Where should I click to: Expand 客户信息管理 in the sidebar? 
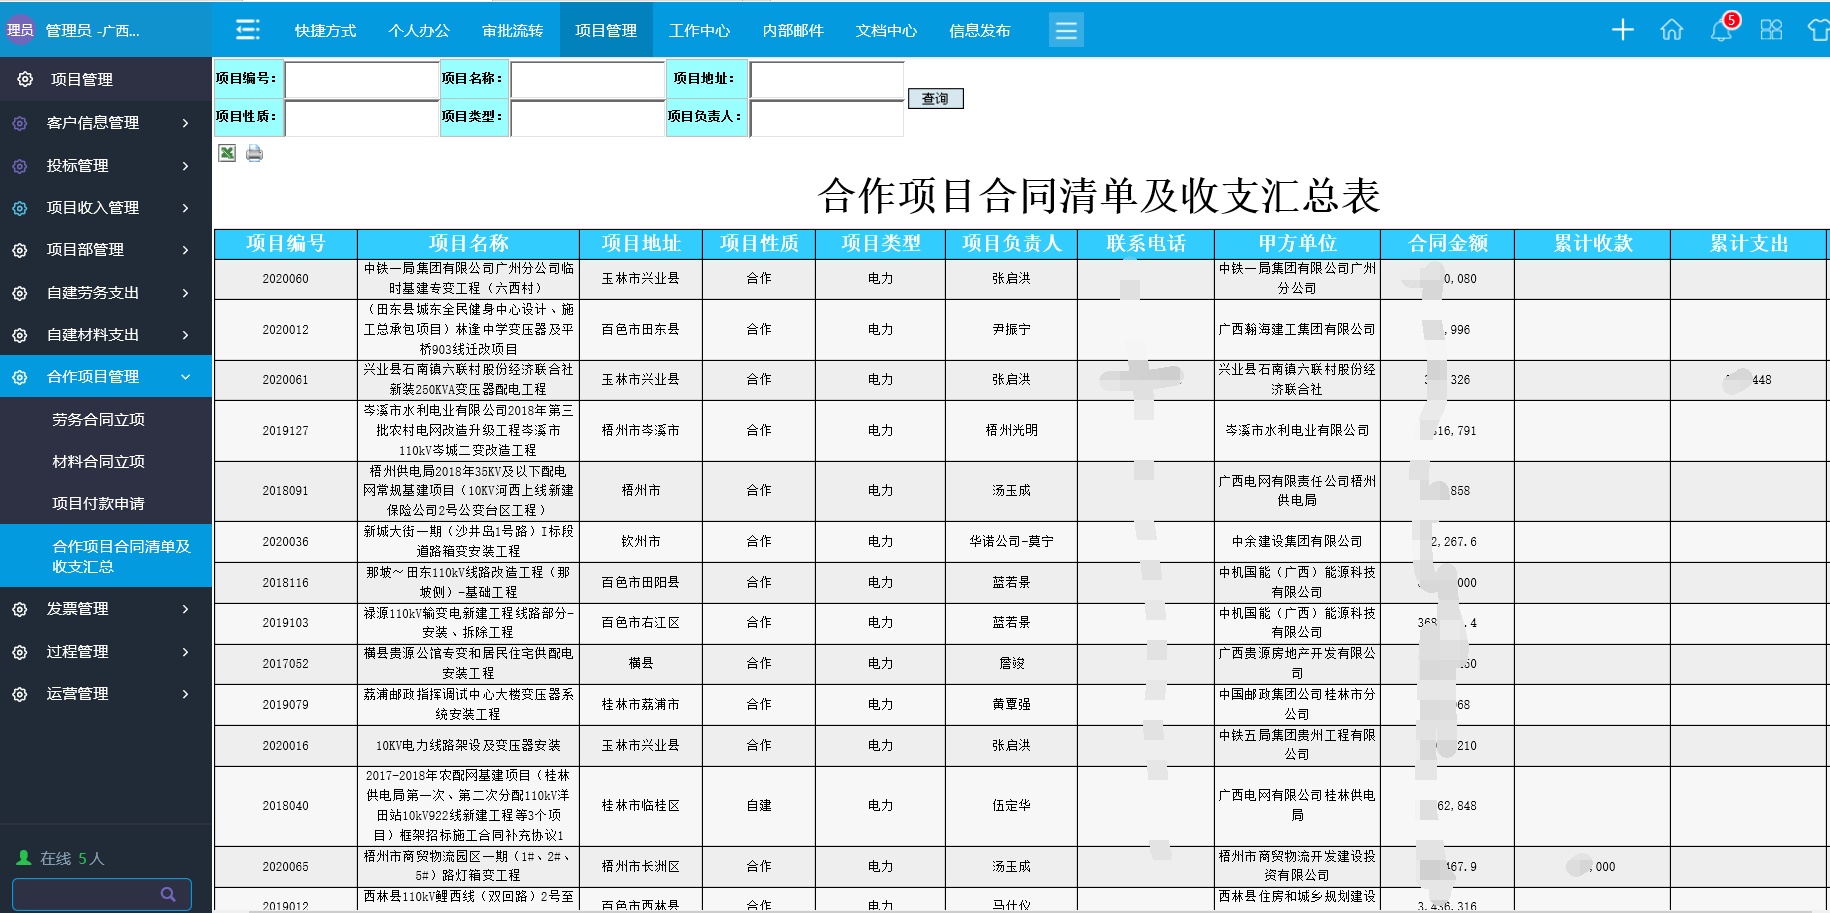pos(106,123)
